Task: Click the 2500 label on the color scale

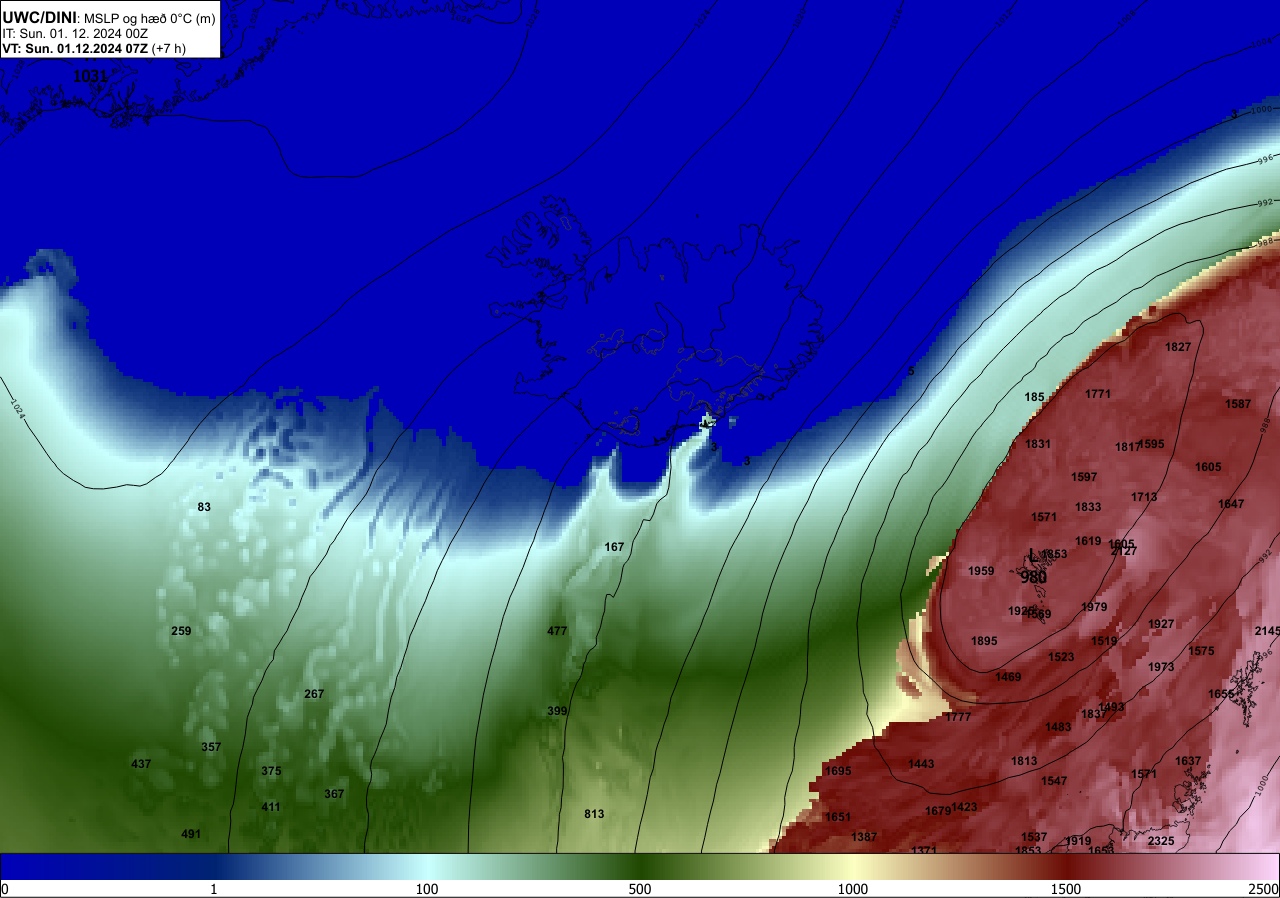Action: point(1264,889)
